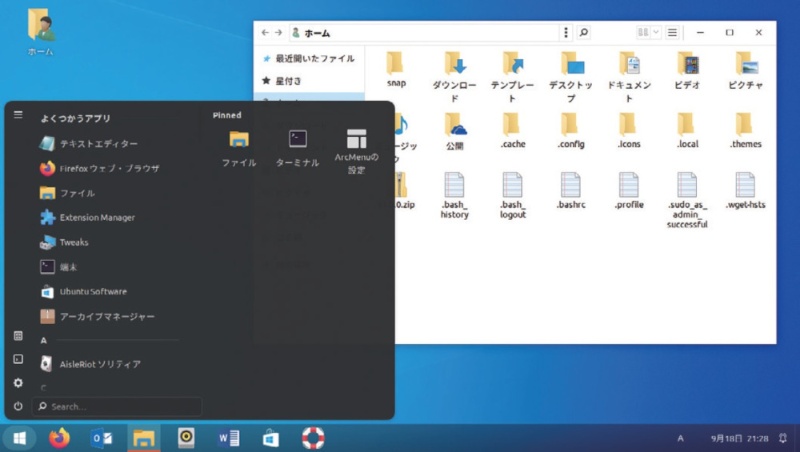Viewport: 800px width, 452px height.
Task: Open the word processor on taskbar
Action: [x=229, y=438]
